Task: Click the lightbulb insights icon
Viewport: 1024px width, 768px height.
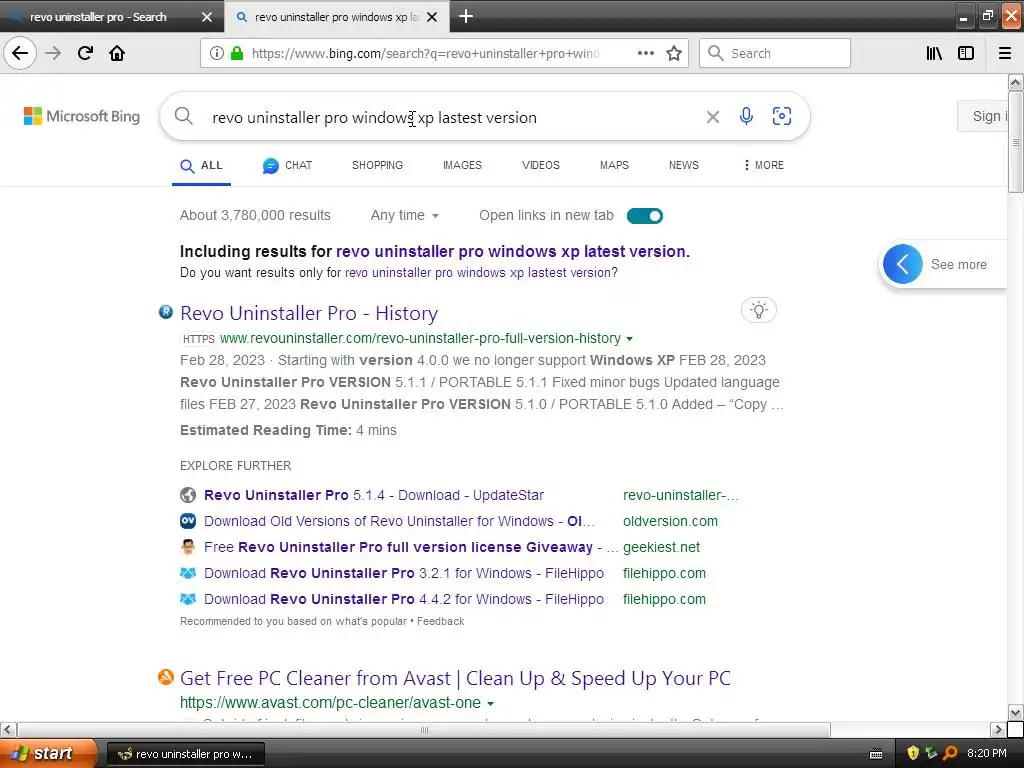Action: click(758, 310)
